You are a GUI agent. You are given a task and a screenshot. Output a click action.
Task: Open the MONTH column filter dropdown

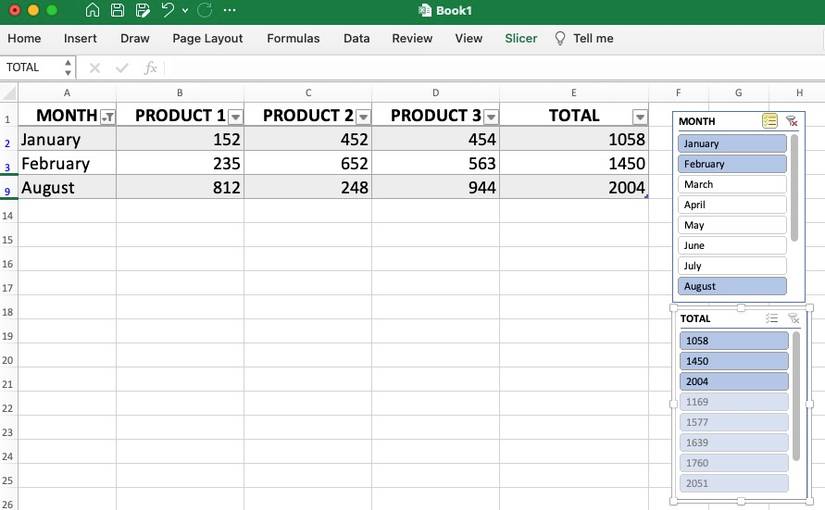[x=108, y=117]
